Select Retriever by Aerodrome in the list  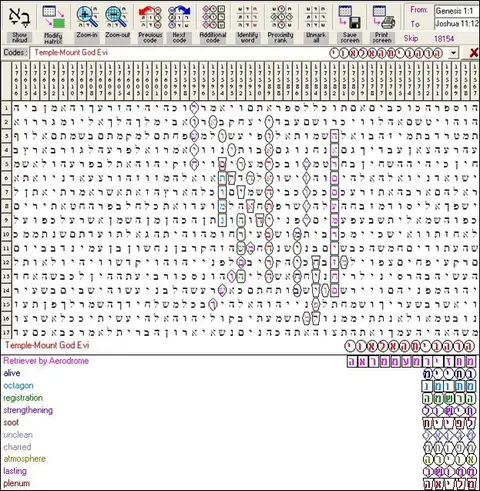coord(46,361)
